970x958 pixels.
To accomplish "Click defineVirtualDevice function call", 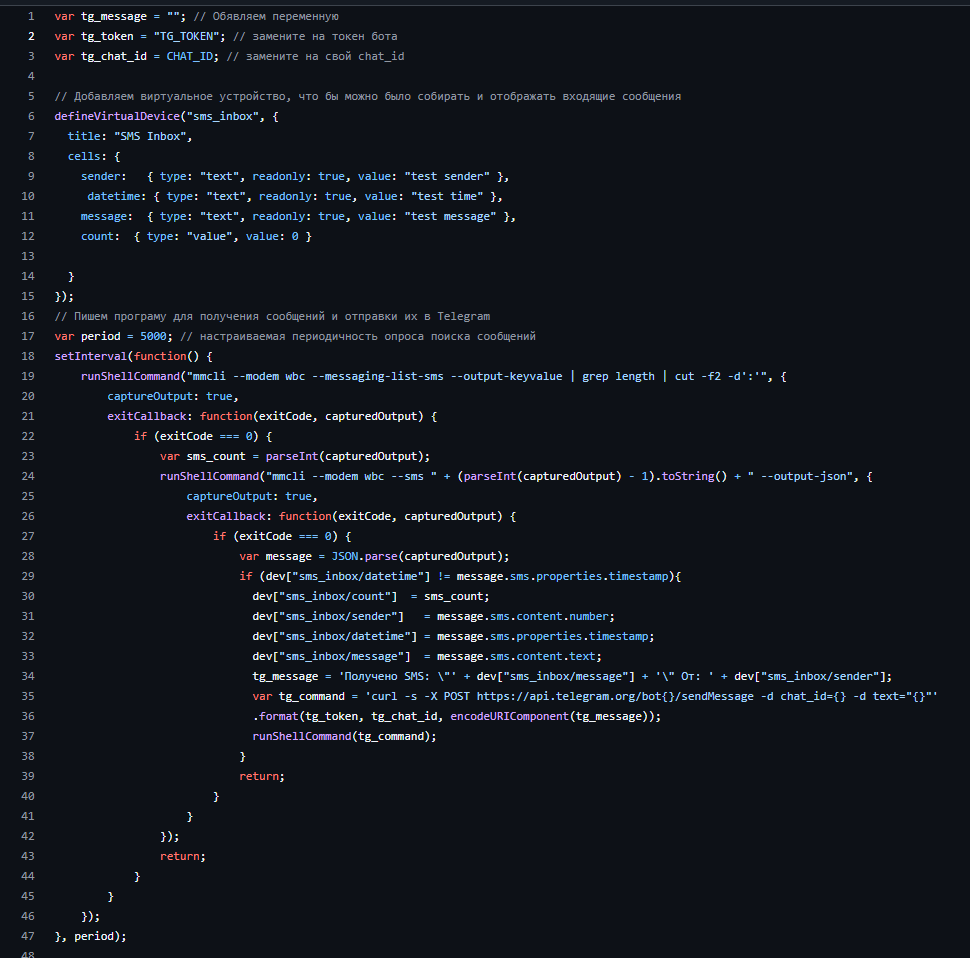I will tap(117, 116).
